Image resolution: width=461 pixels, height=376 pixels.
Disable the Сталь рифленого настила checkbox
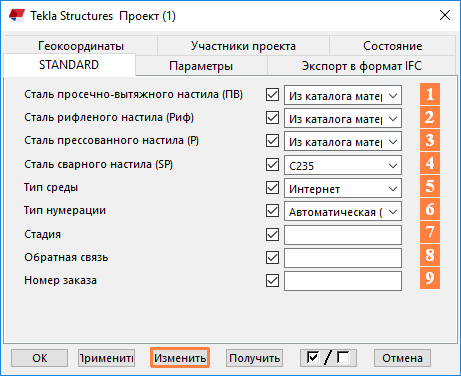click(x=272, y=117)
